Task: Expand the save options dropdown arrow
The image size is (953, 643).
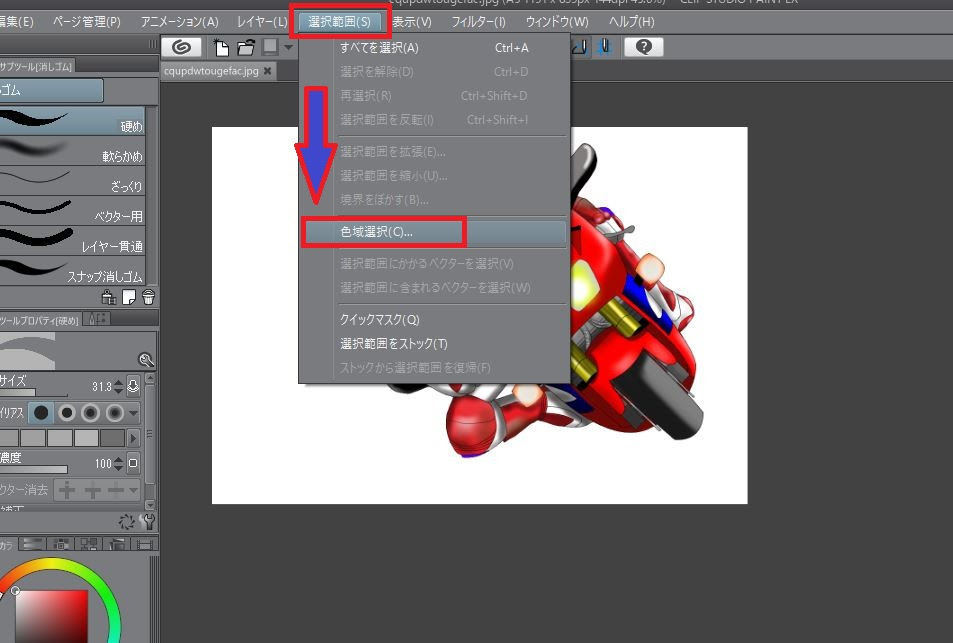Action: point(288,47)
